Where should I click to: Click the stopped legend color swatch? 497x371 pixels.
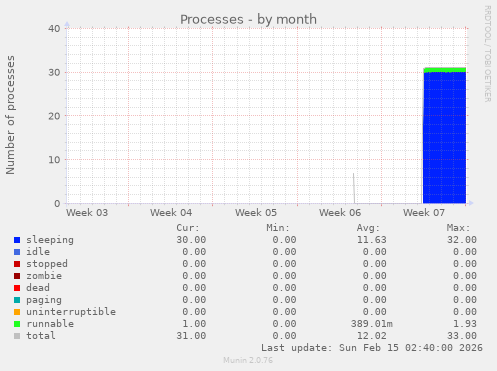click(17, 264)
